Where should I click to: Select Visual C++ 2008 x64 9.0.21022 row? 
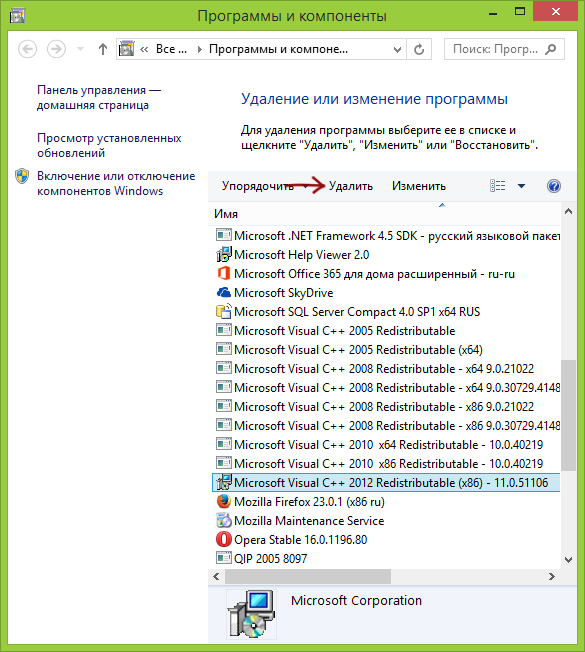[x=386, y=368]
